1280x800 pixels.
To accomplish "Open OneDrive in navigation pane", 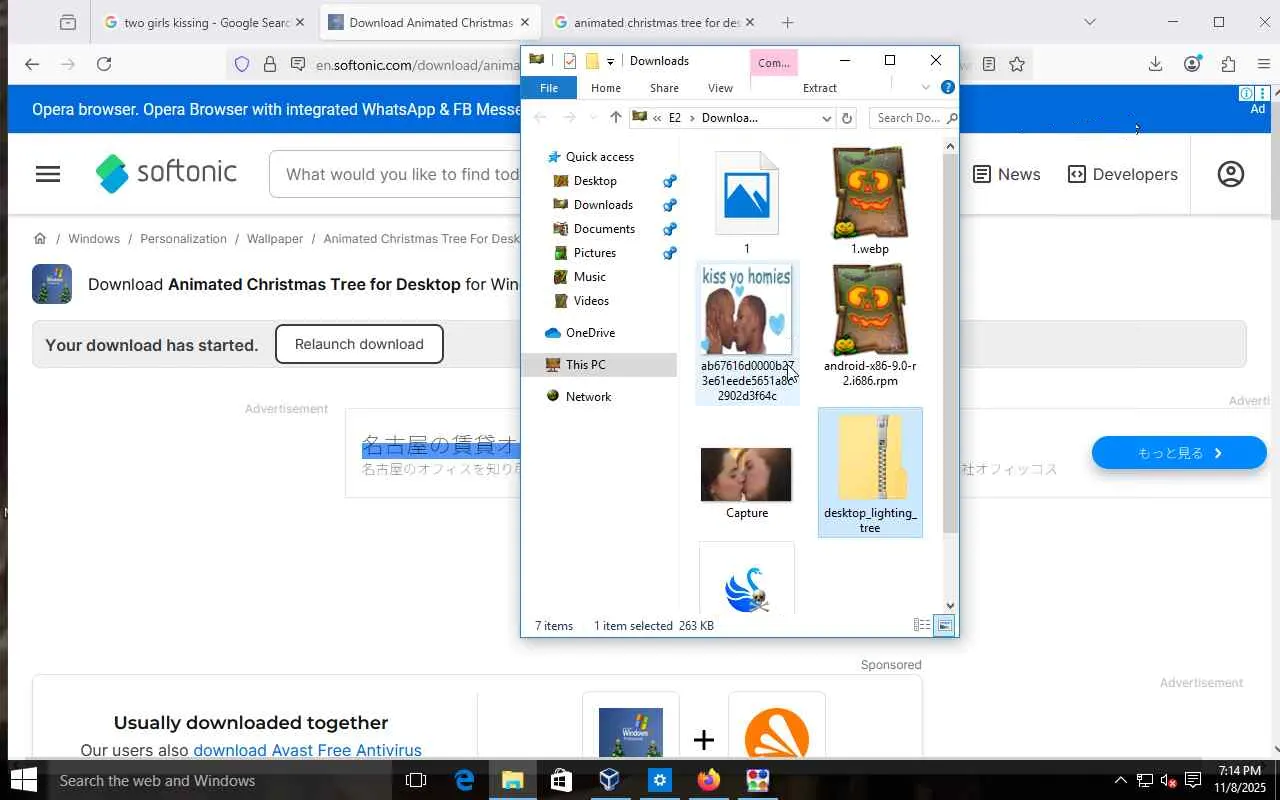I will tap(590, 333).
